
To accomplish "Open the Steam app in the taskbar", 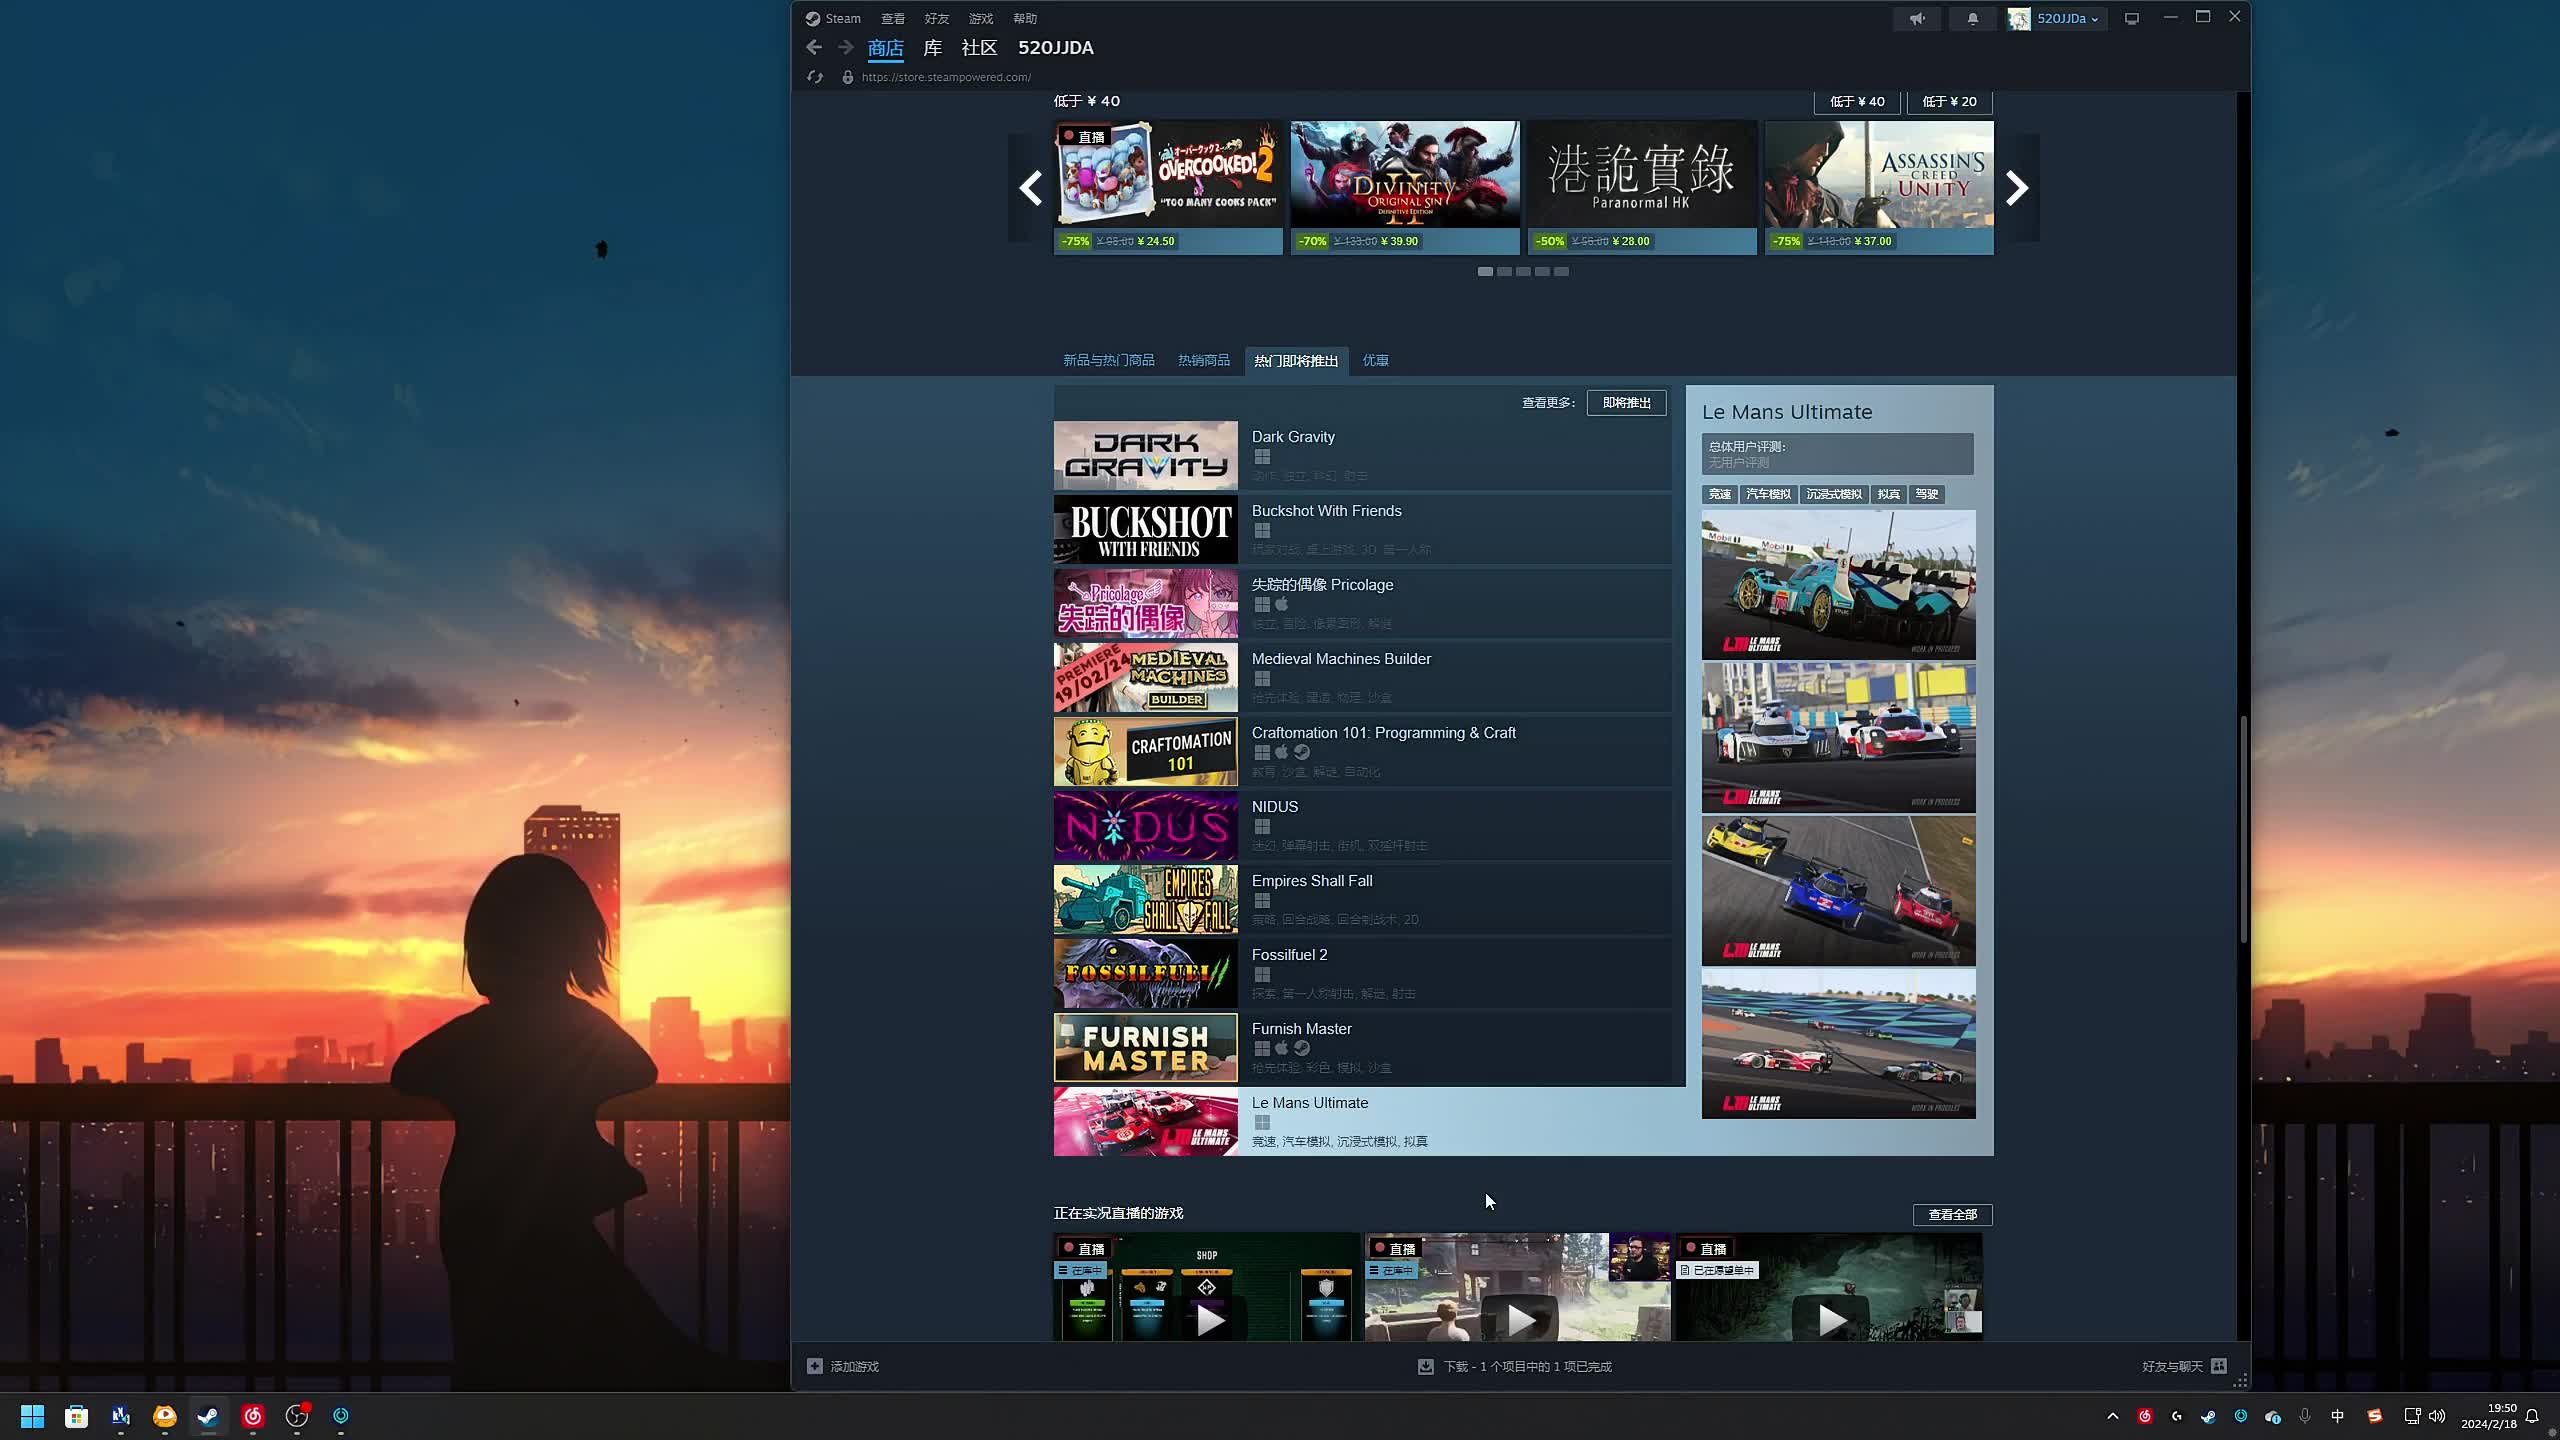I will pyautogui.click(x=208, y=1416).
